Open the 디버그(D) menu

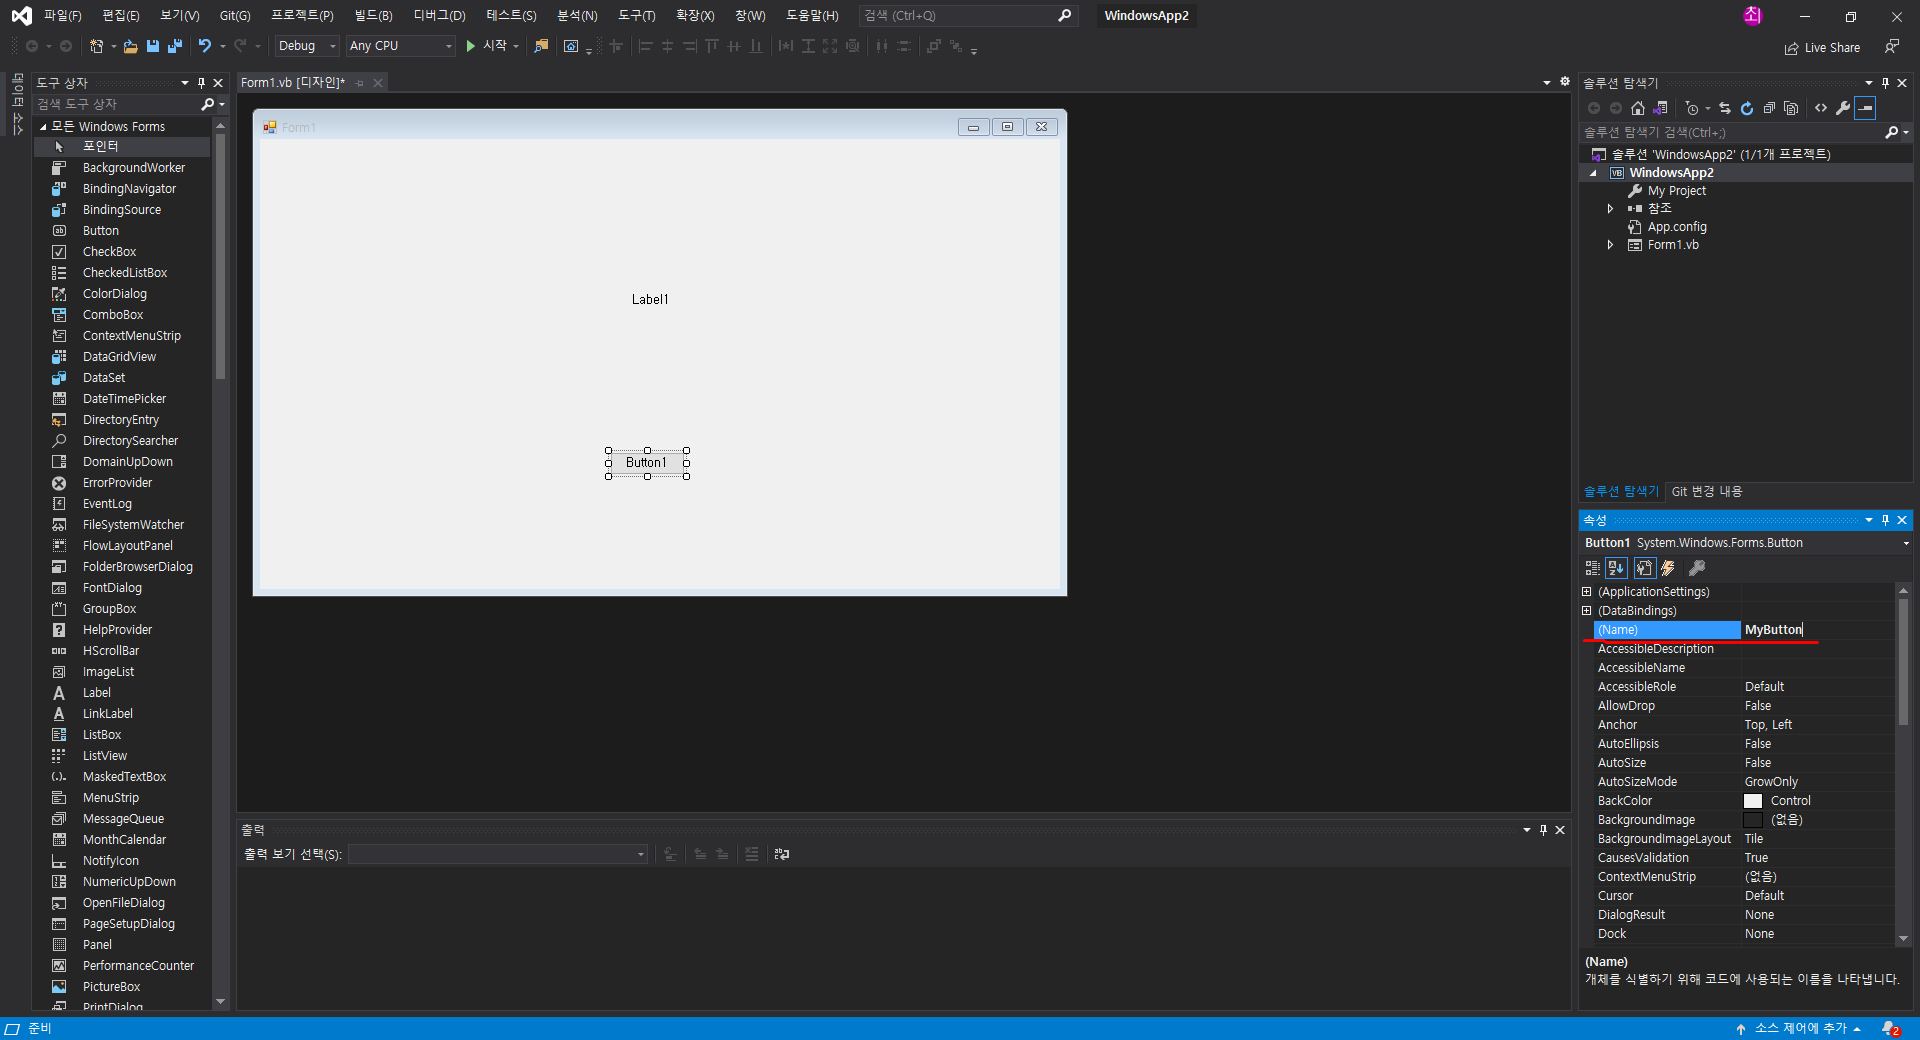(440, 15)
